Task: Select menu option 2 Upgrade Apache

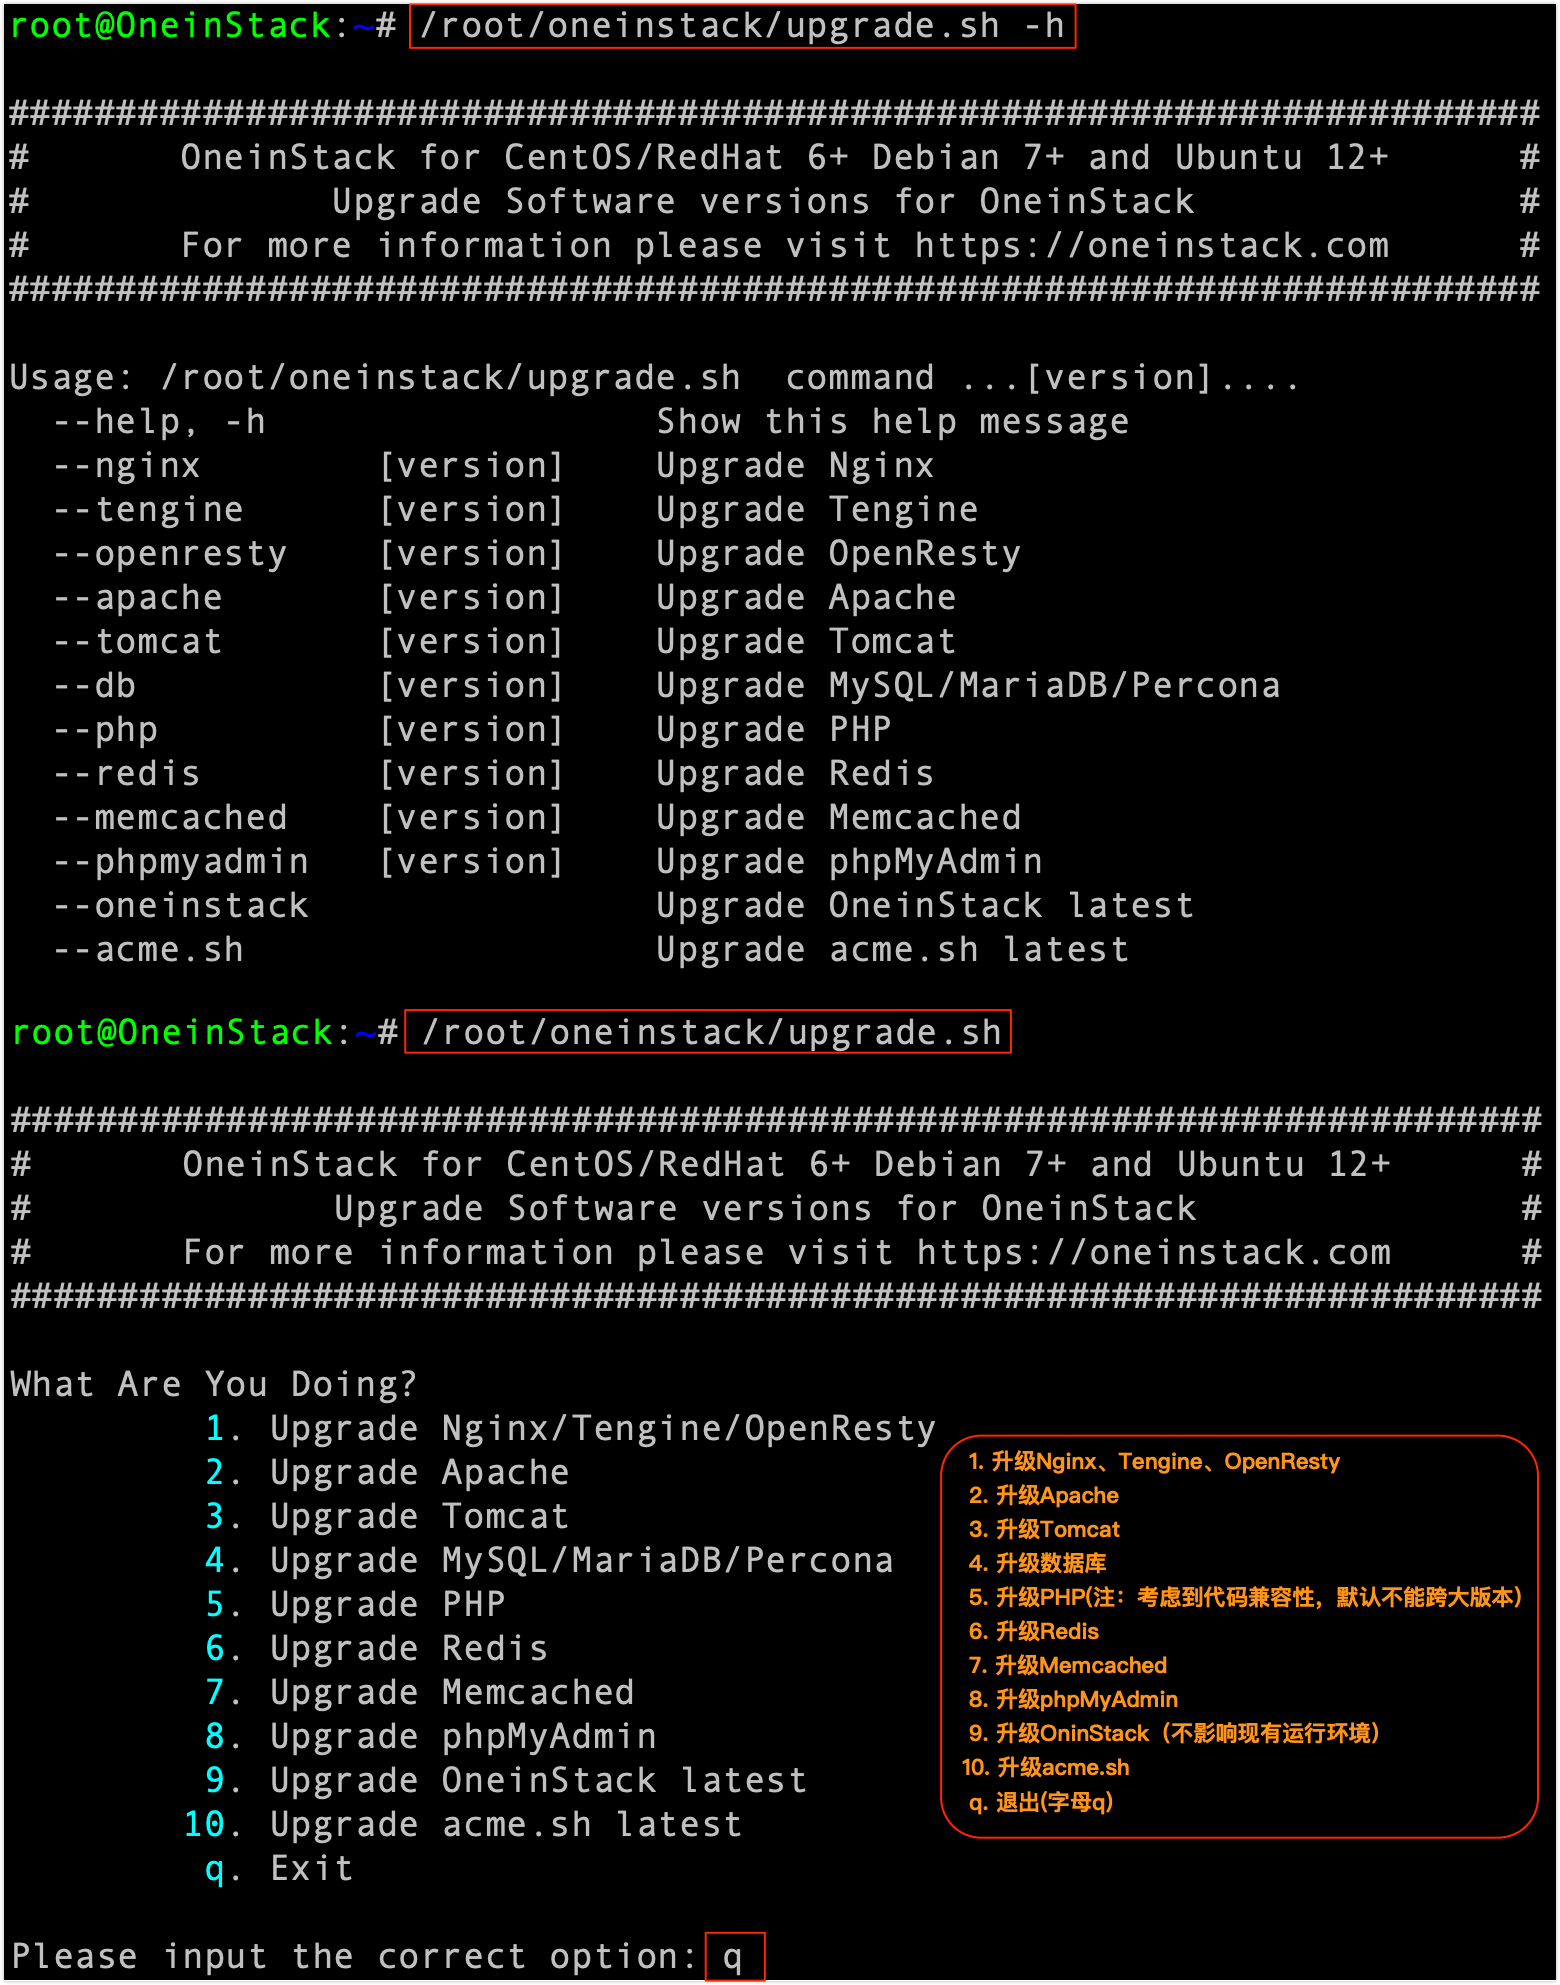Action: click(x=387, y=1472)
